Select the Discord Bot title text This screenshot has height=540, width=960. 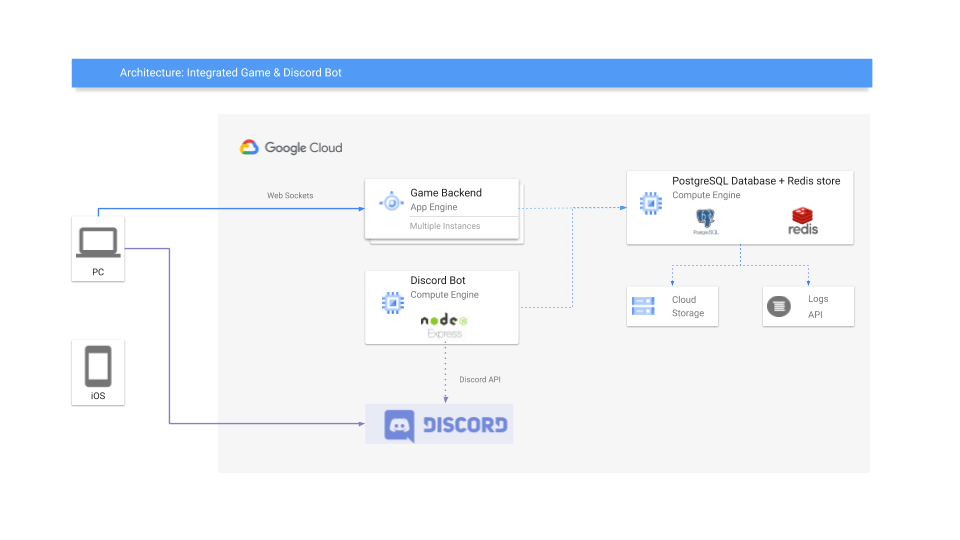[438, 280]
